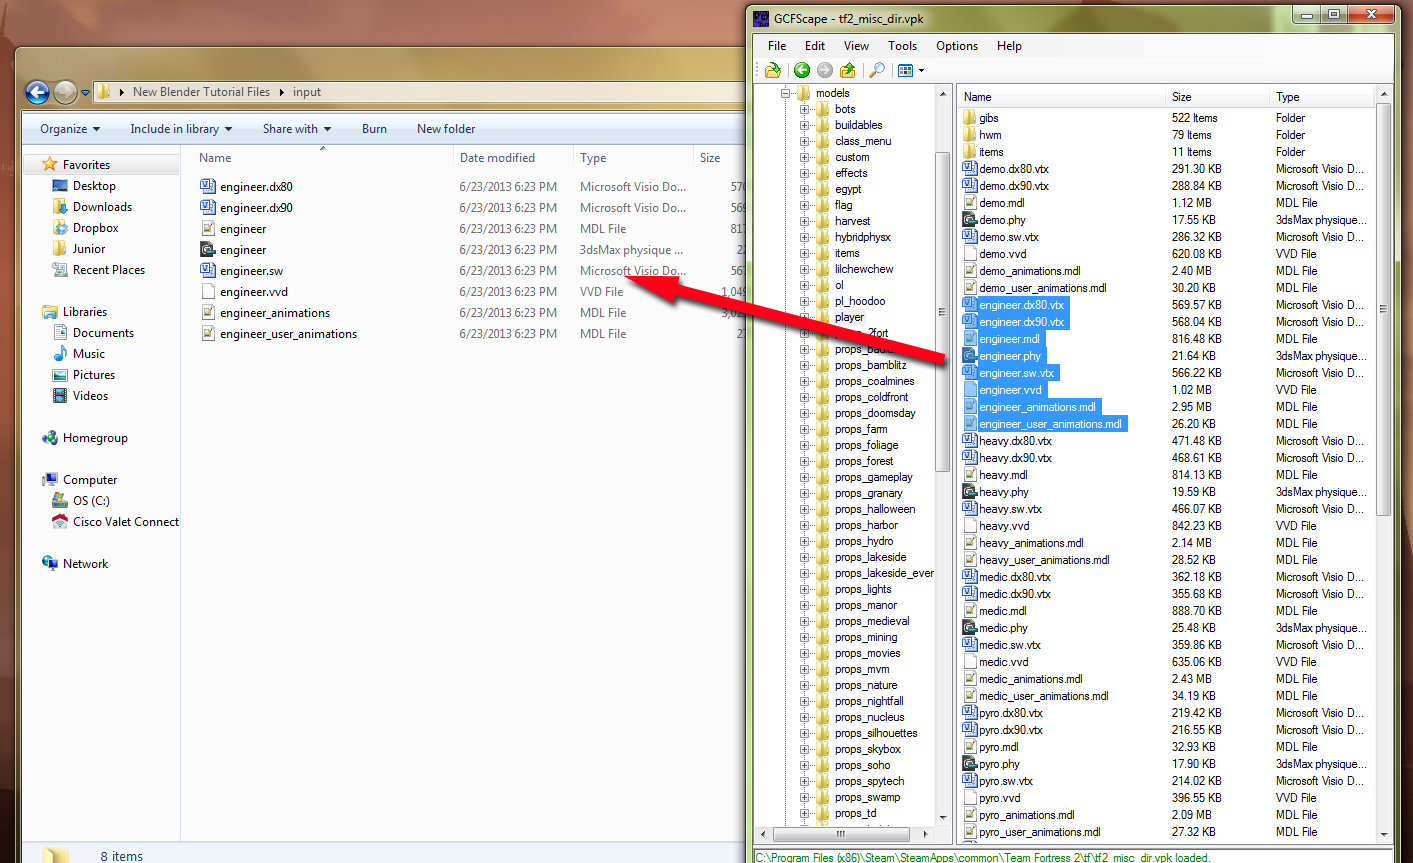Image resolution: width=1413 pixels, height=863 pixels.
Task: Click the Recent Places icon in Favorites
Action: (60, 269)
